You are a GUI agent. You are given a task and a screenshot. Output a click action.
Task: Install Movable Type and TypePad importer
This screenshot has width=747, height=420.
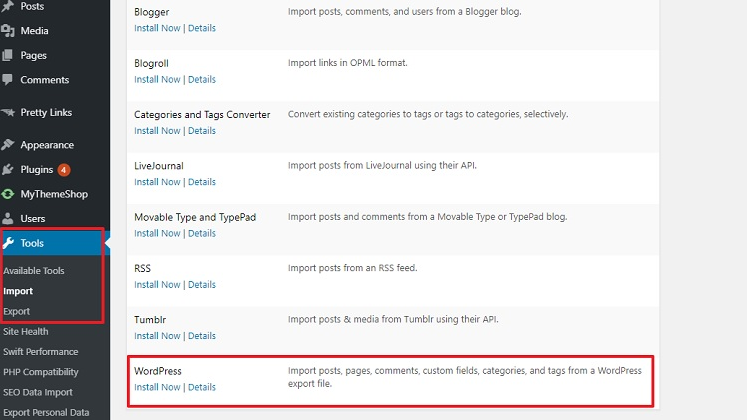pyautogui.click(x=157, y=233)
